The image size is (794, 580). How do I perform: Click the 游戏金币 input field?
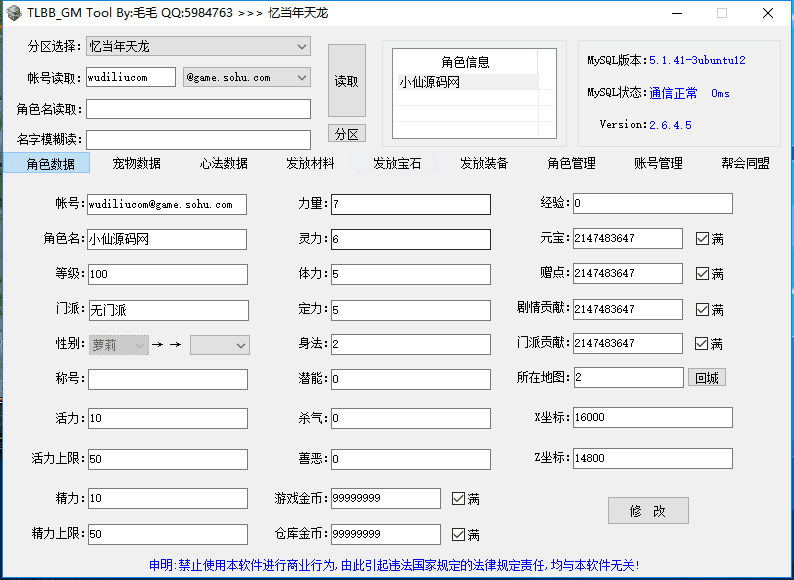(x=386, y=498)
